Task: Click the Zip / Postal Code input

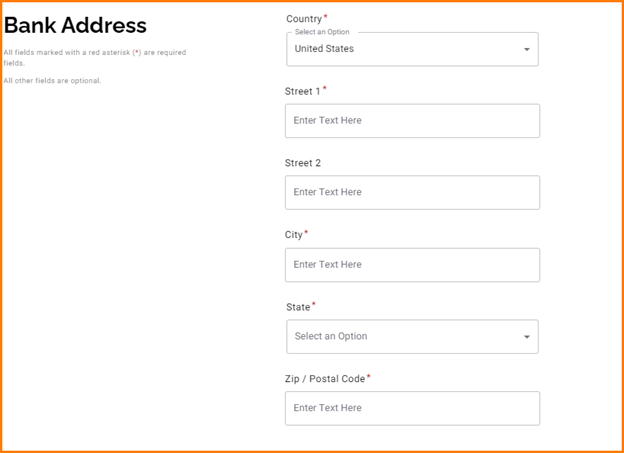Action: 412,408
